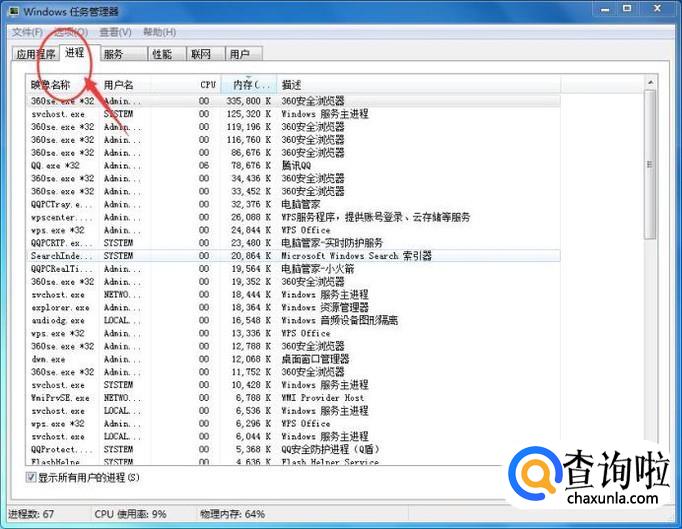
Task: Click 电脑管家-实时防护服务 description
Action: point(332,243)
